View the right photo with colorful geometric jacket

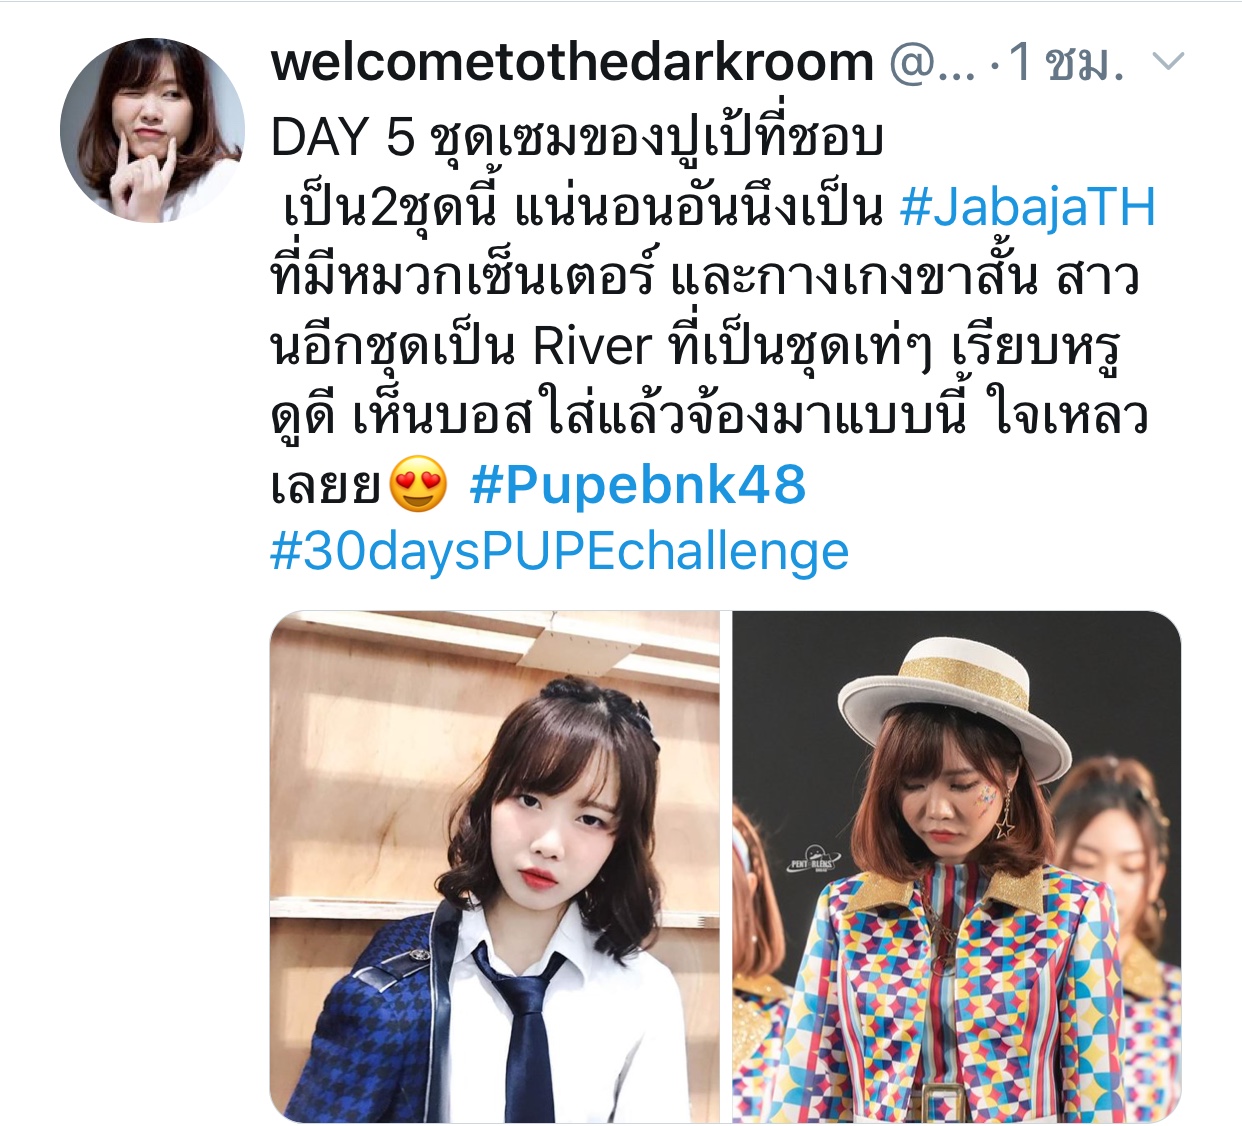coord(957,866)
